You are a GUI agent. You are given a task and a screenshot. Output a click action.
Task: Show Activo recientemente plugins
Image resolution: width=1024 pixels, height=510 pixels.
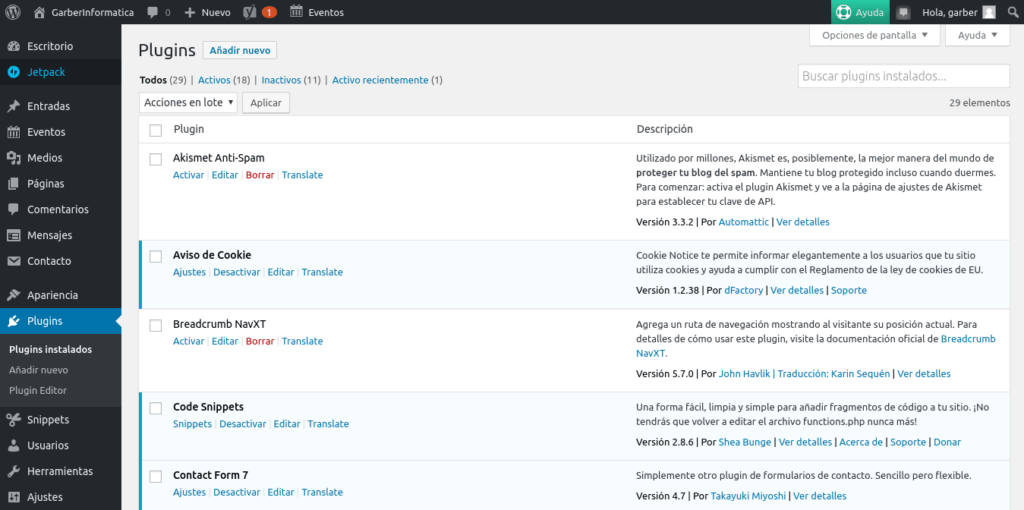380,80
